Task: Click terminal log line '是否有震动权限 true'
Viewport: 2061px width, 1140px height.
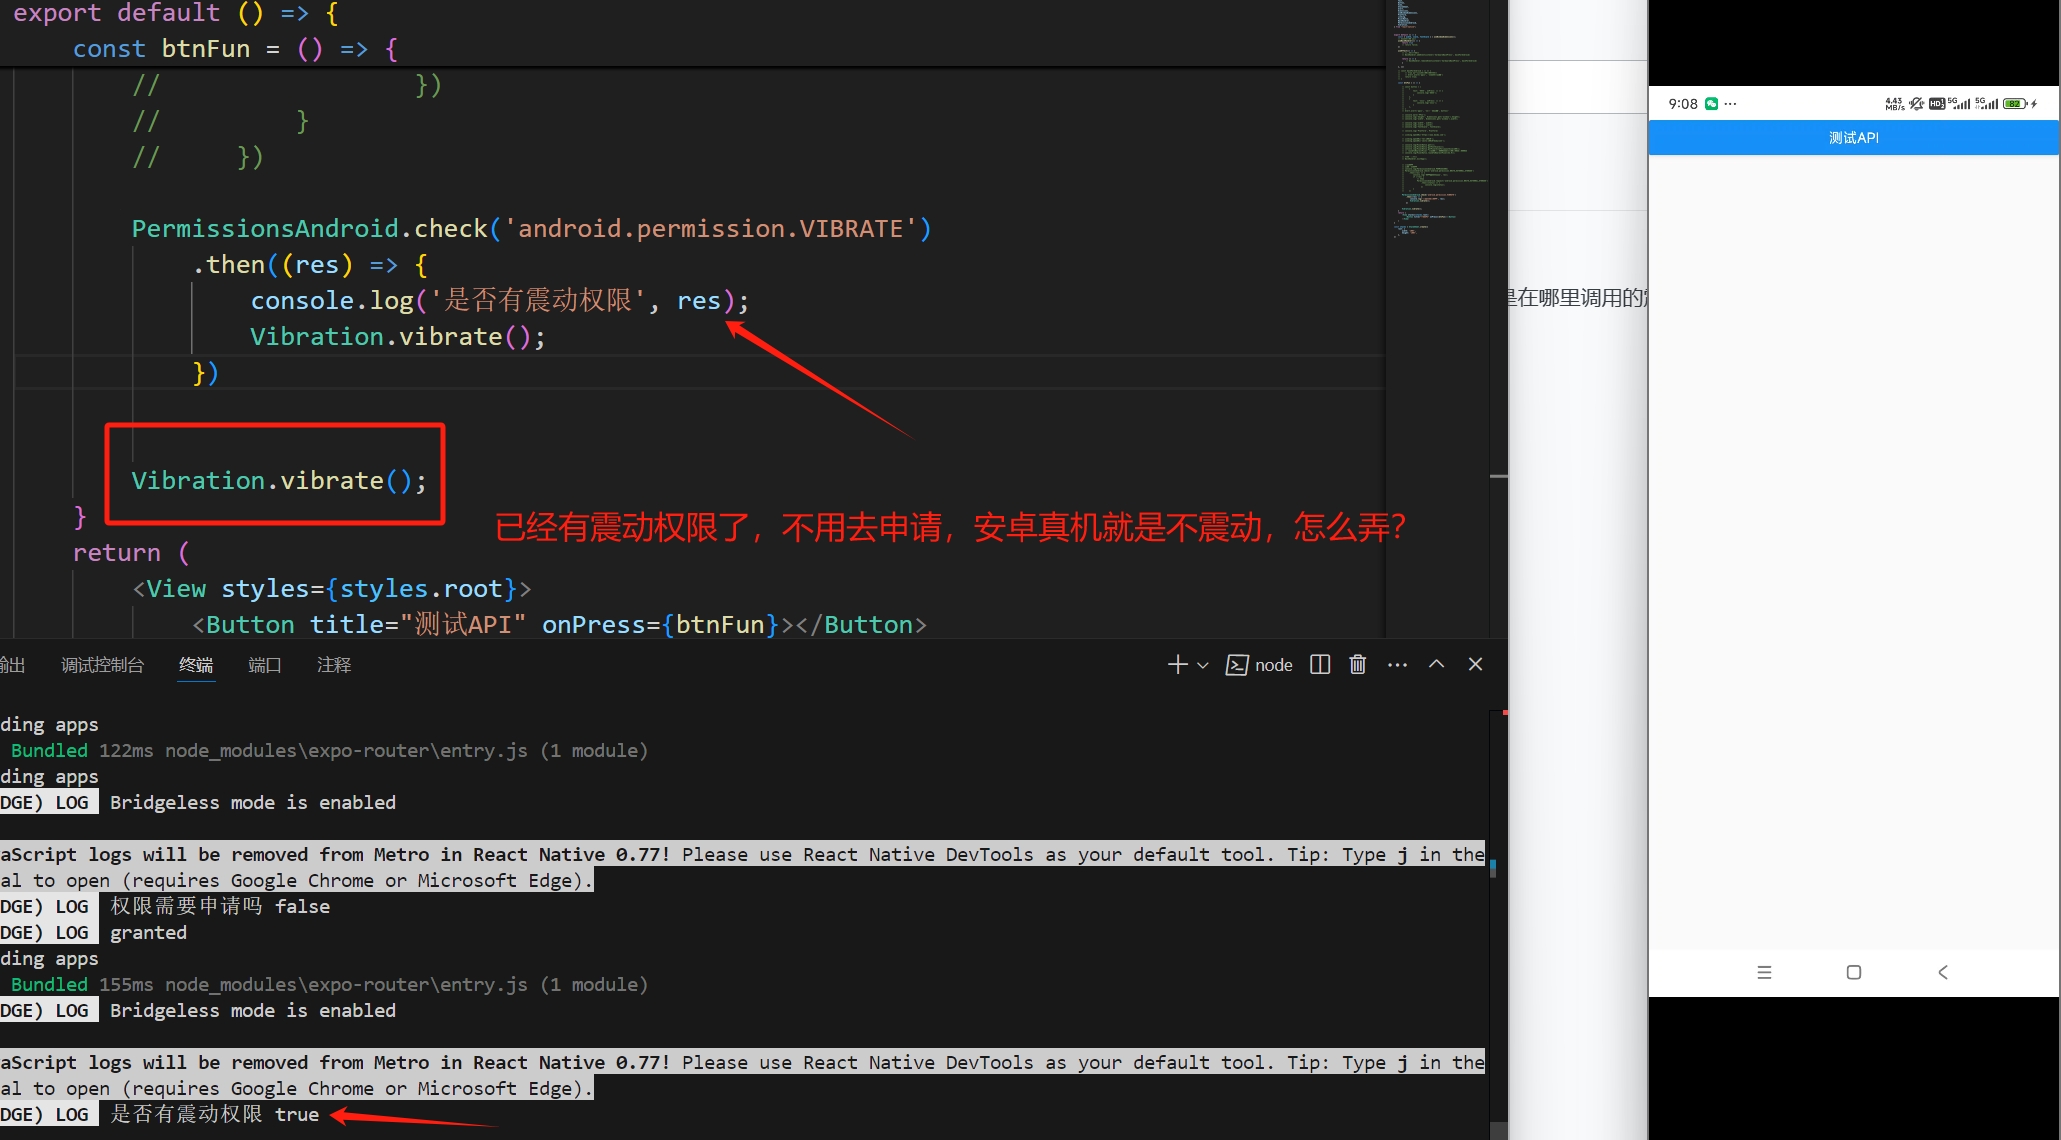Action: 214,1114
